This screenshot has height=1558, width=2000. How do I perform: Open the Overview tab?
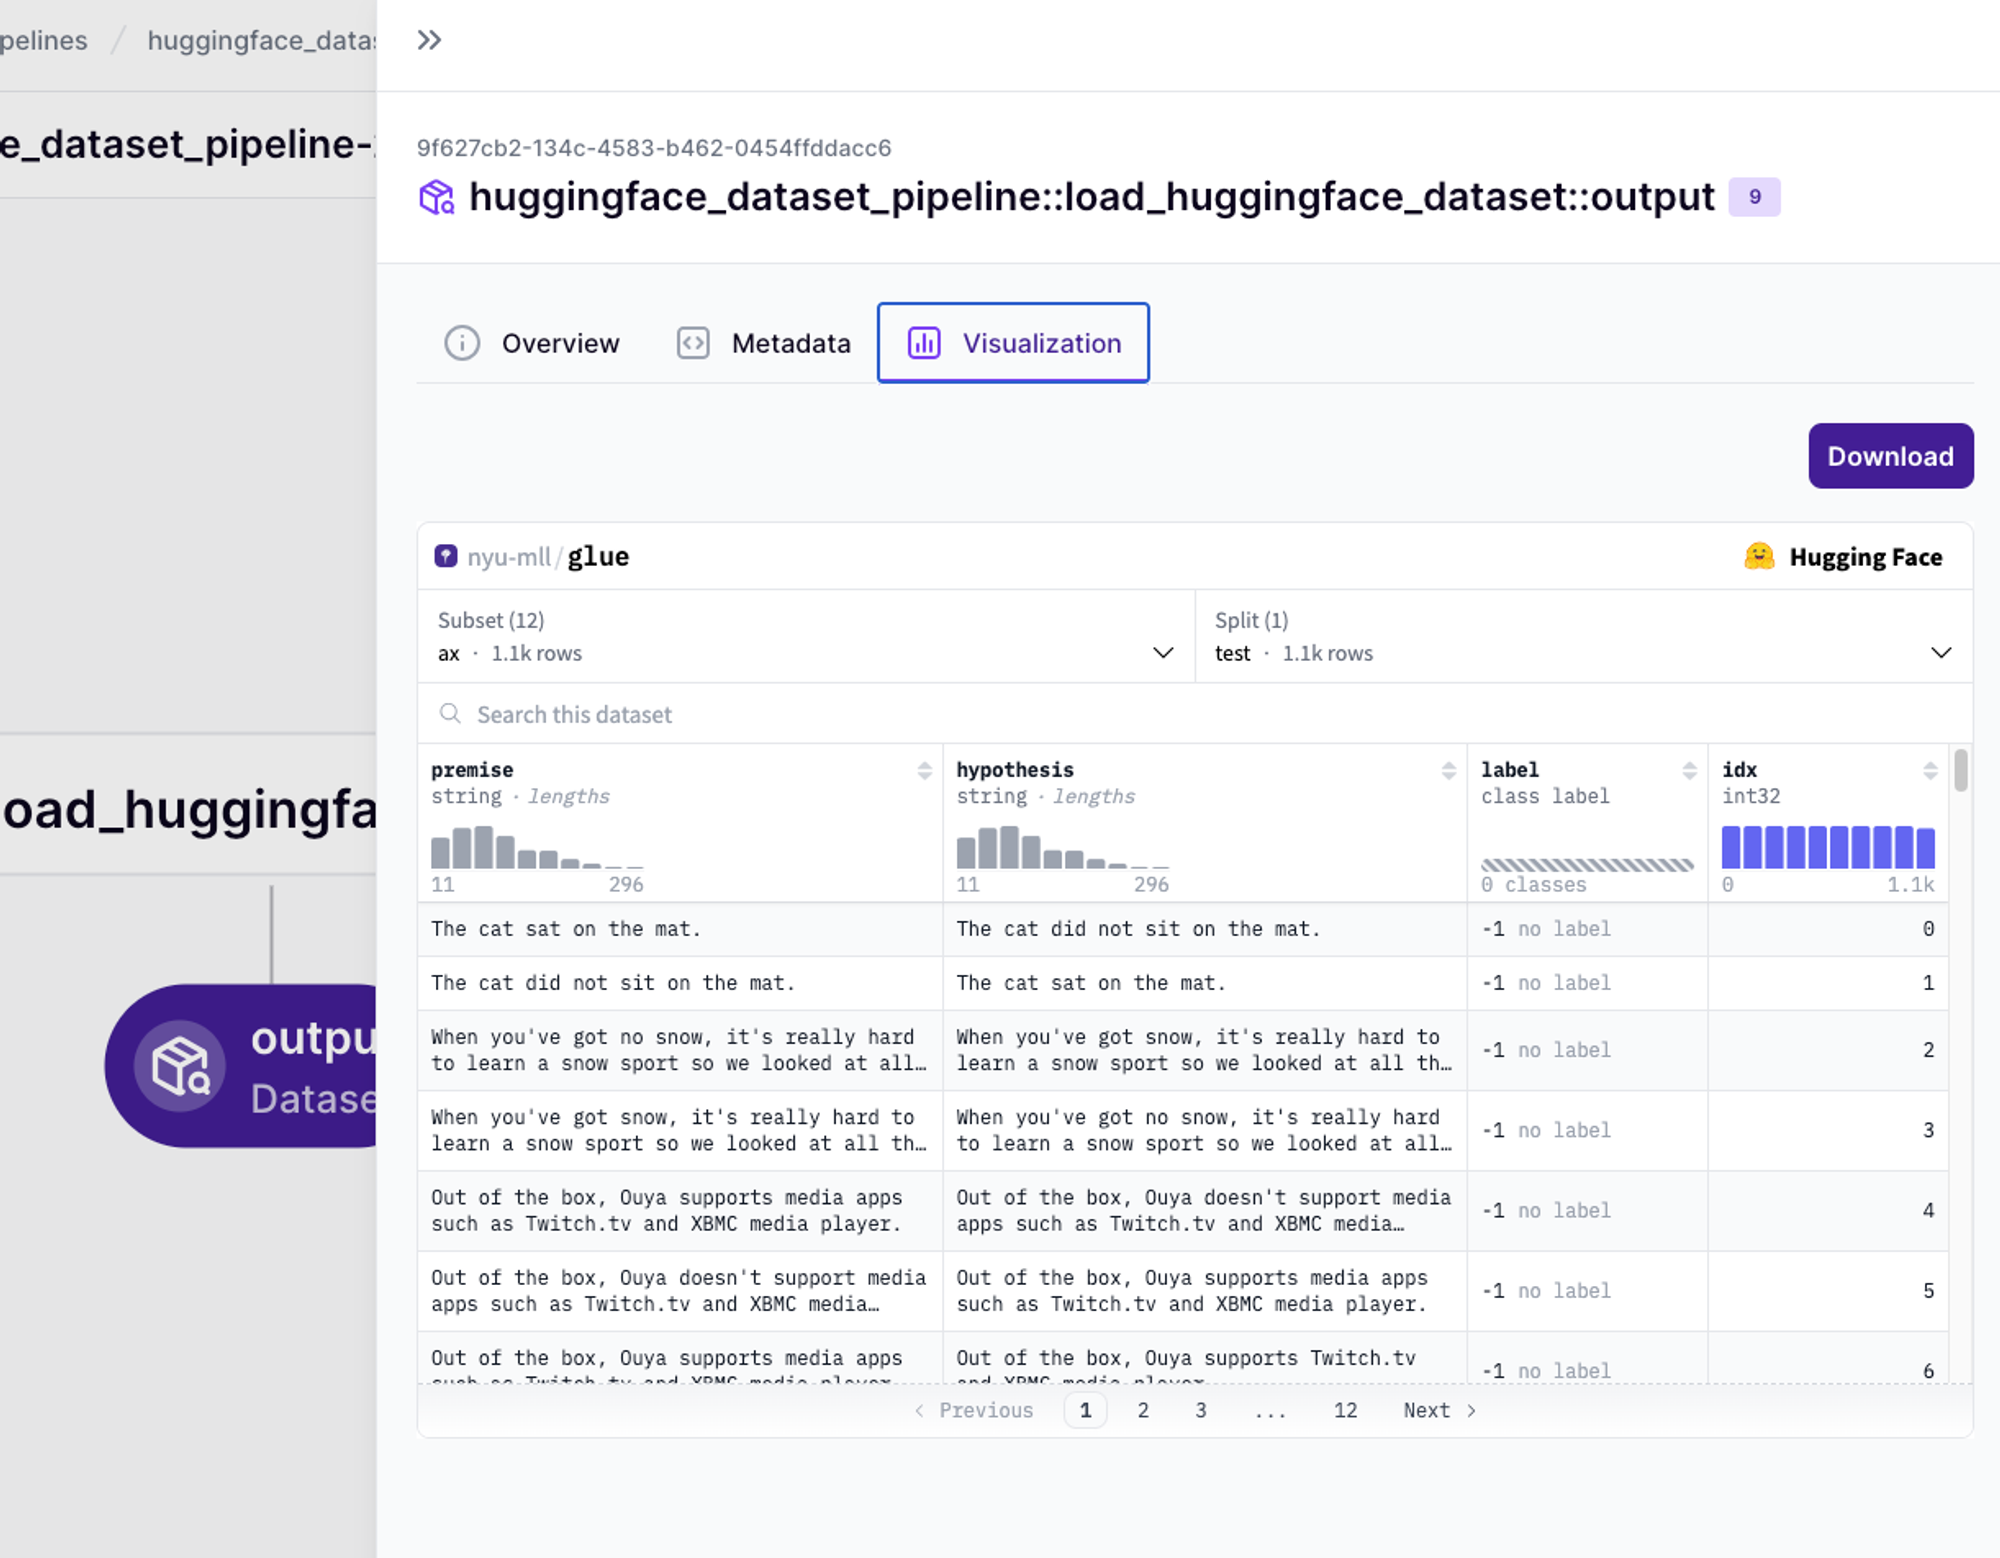coord(532,343)
